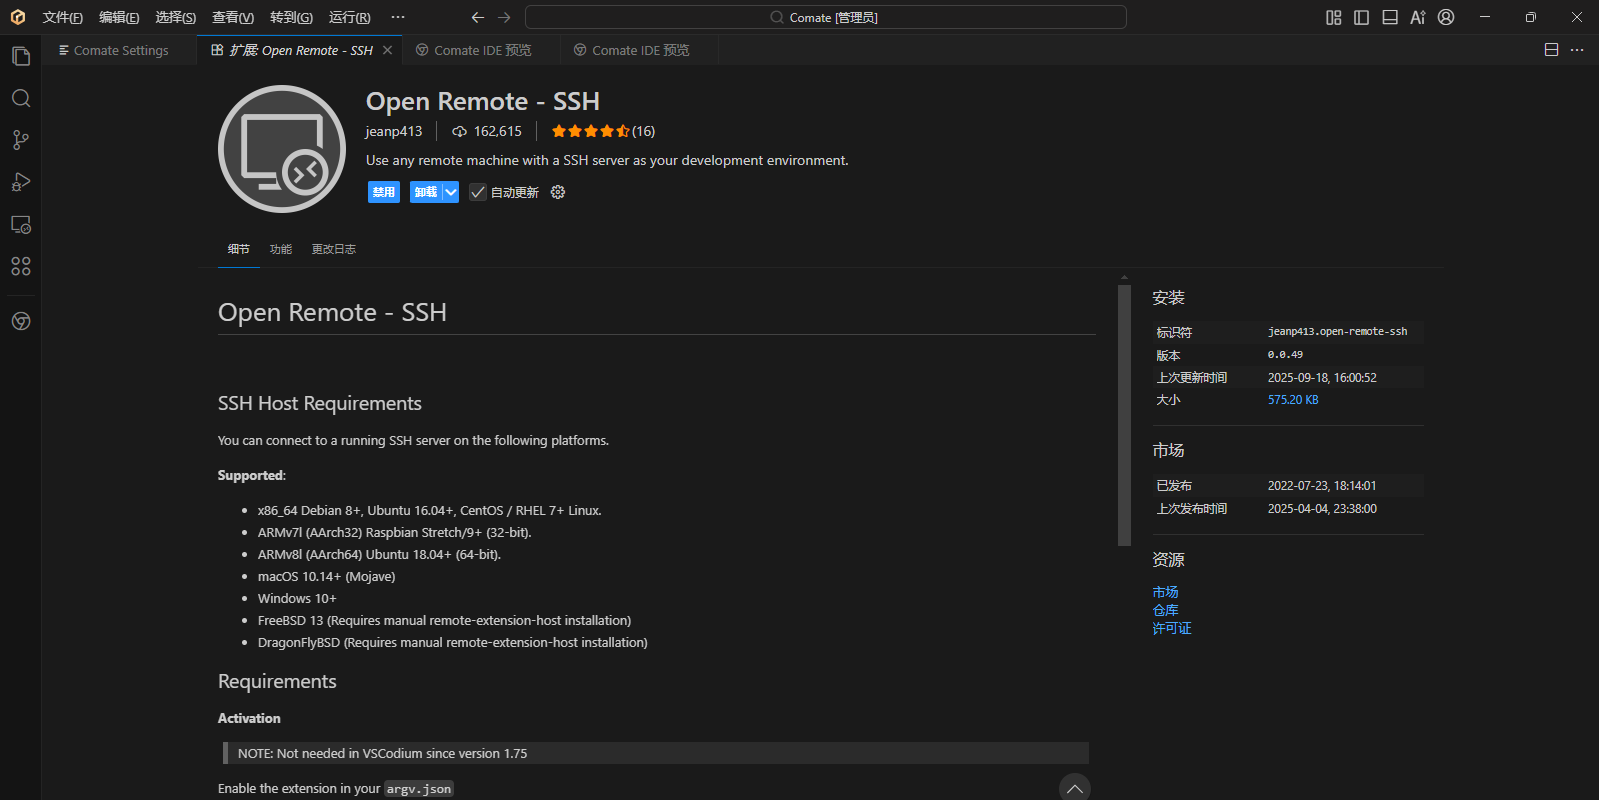1599x800 pixels.
Task: Uncheck the 自动更新 checkbox
Action: [478, 192]
